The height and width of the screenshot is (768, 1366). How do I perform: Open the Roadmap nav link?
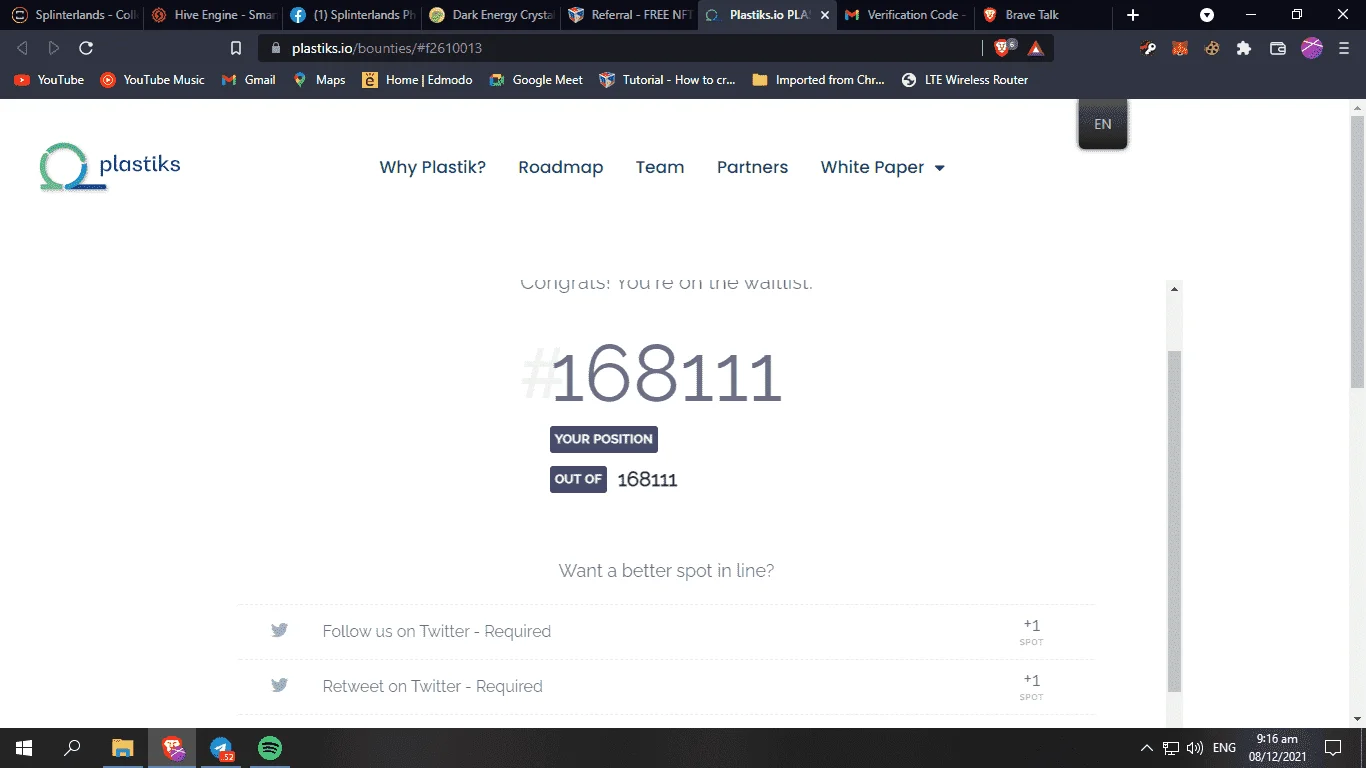561,167
